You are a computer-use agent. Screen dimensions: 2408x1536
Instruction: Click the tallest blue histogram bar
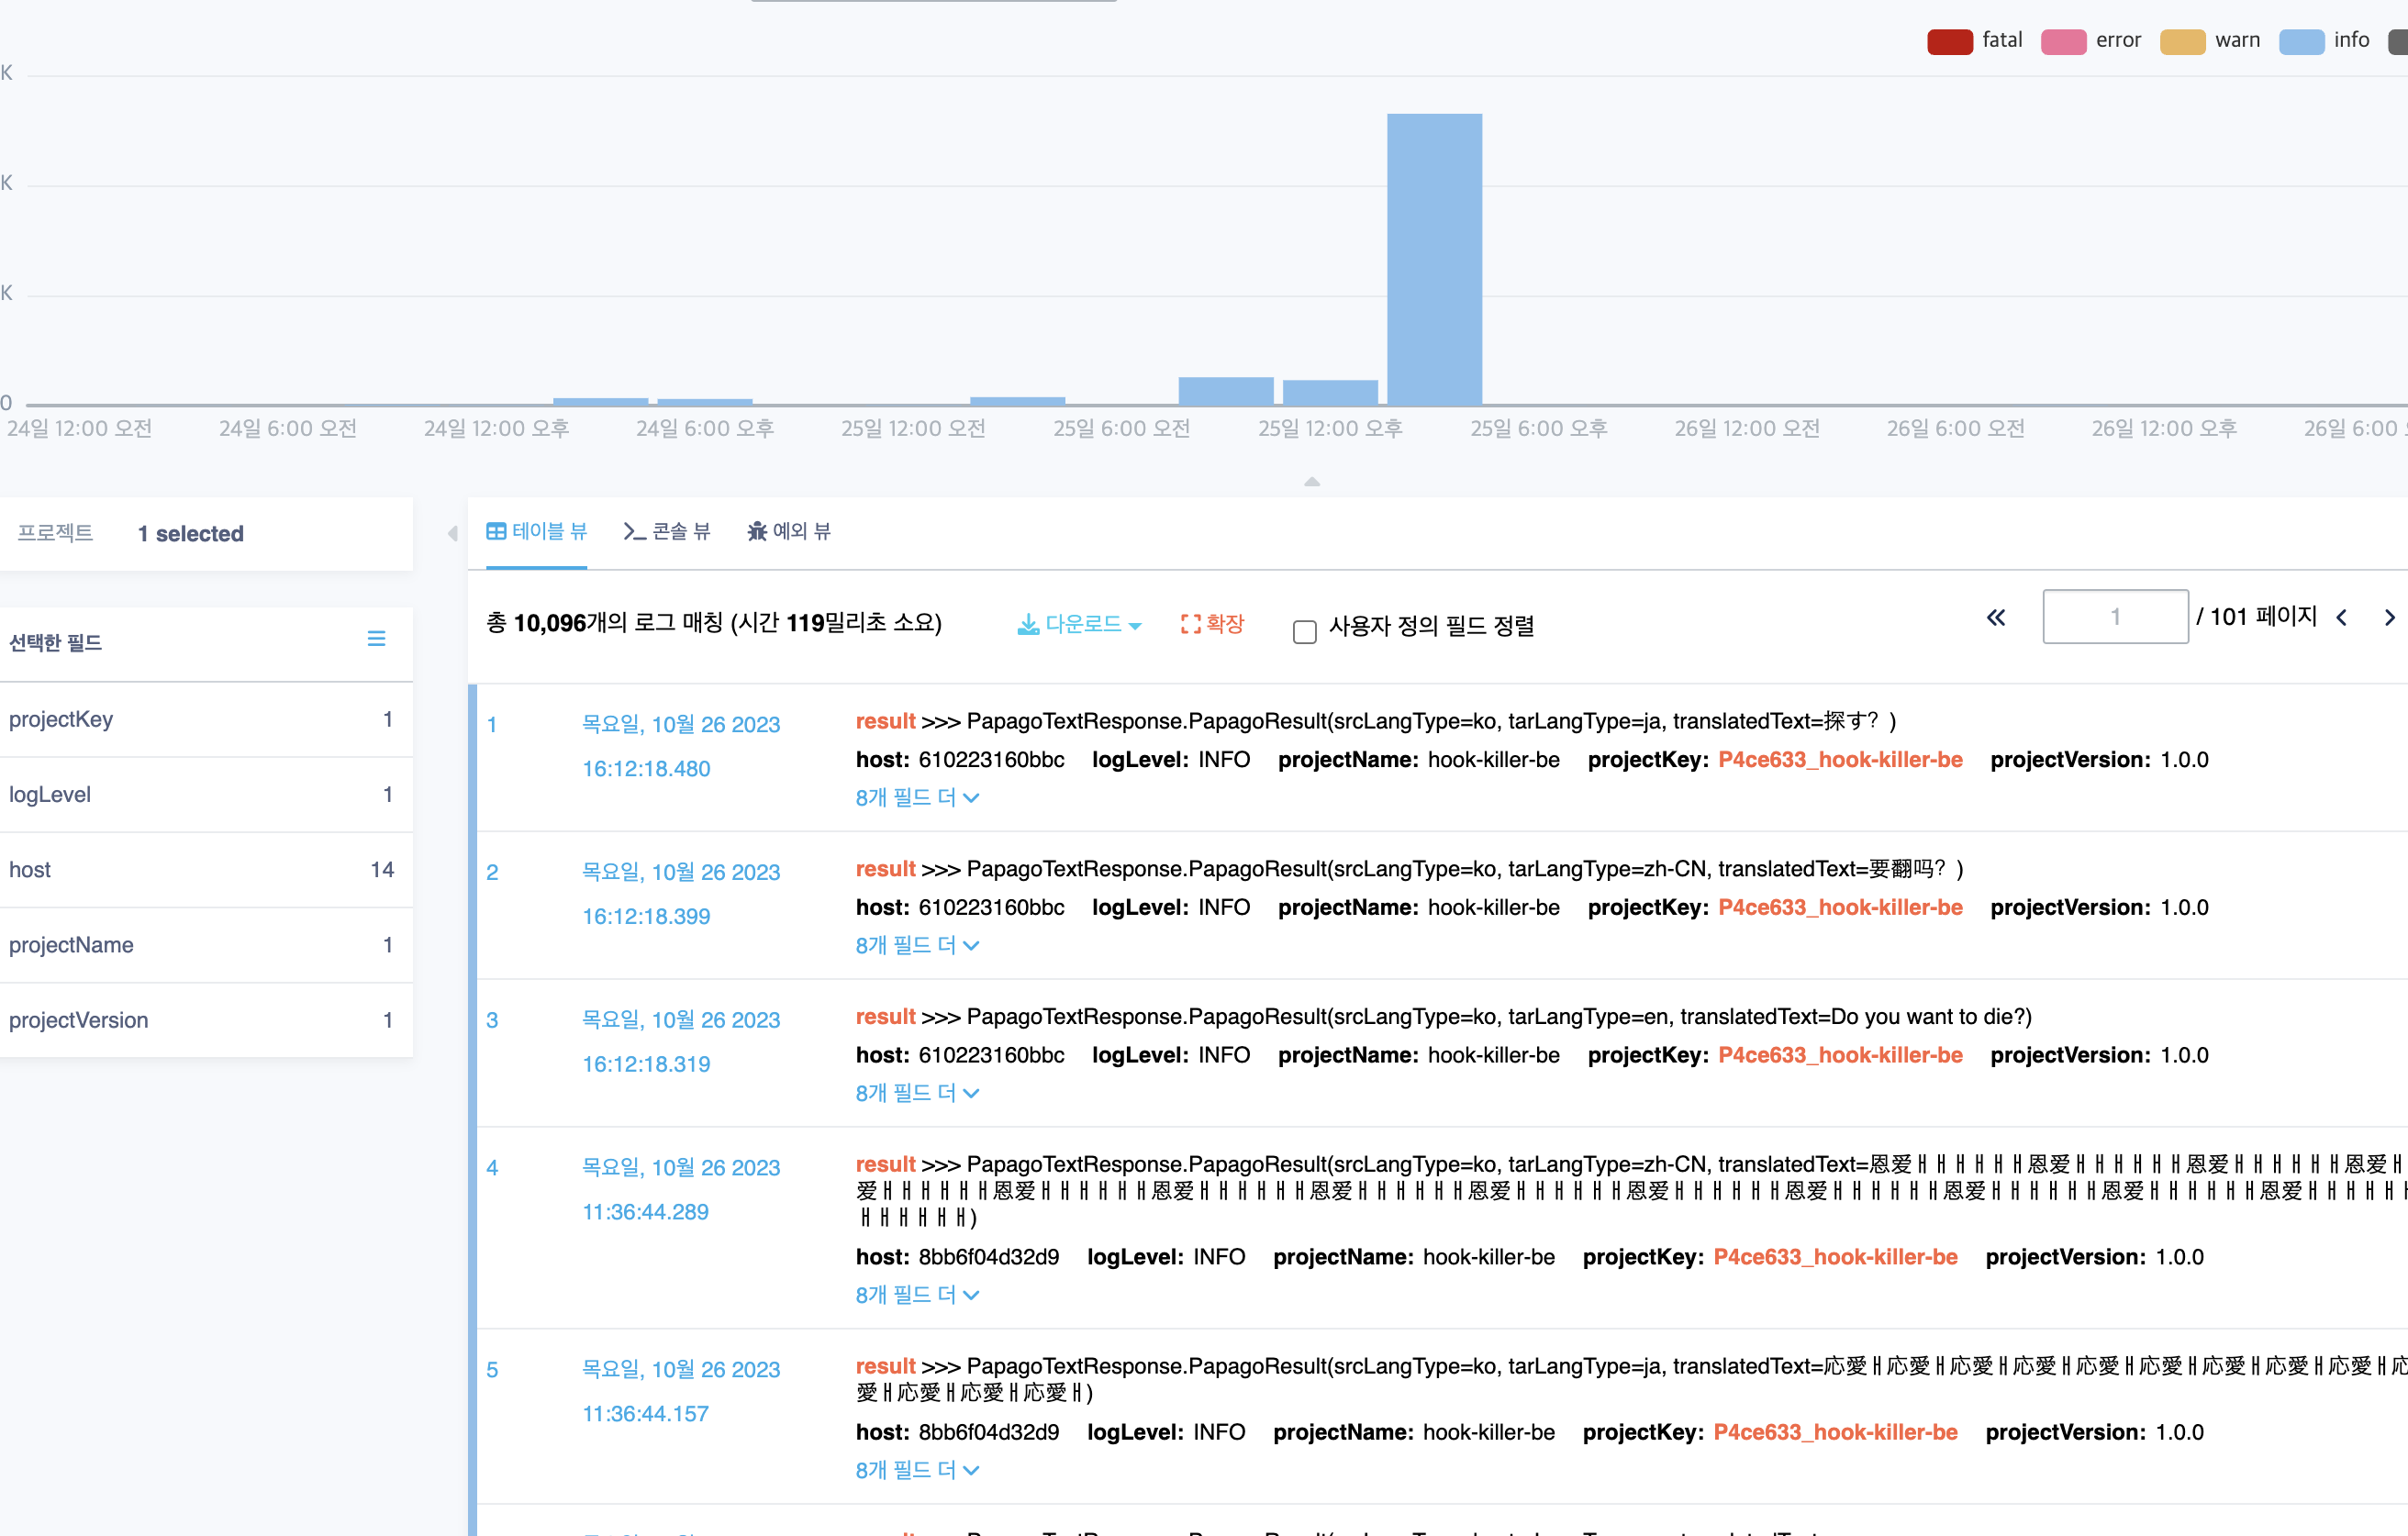pyautogui.click(x=1434, y=258)
